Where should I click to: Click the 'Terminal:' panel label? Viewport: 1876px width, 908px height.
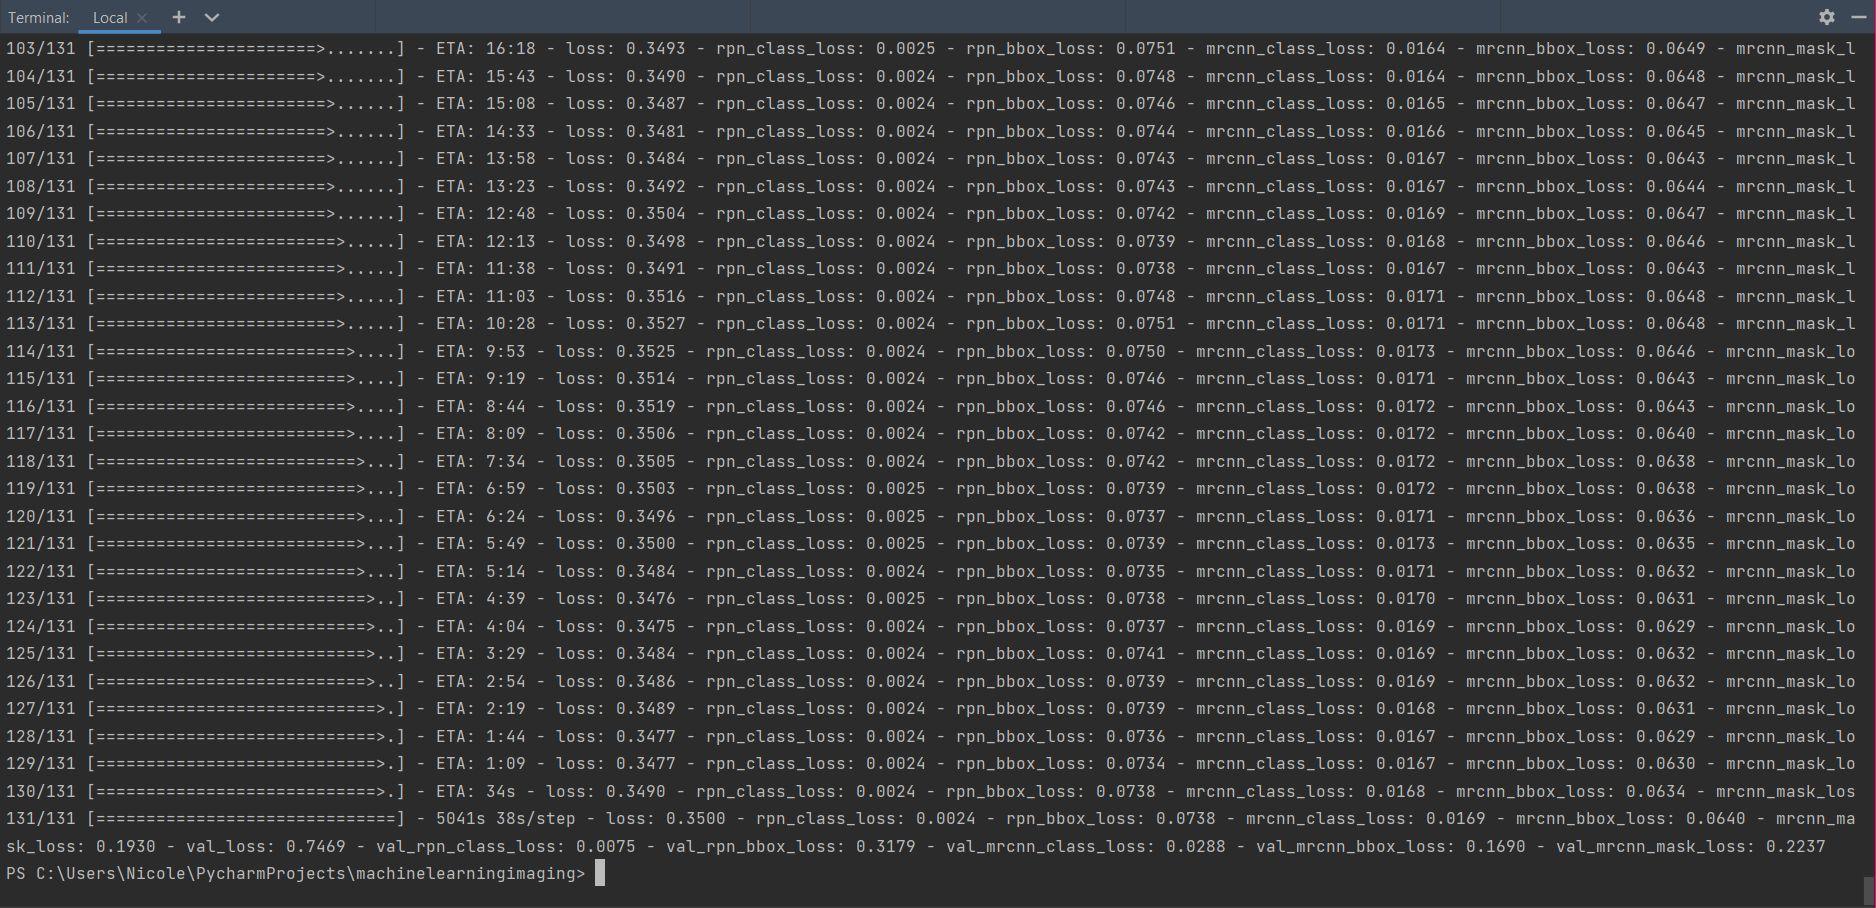[39, 17]
